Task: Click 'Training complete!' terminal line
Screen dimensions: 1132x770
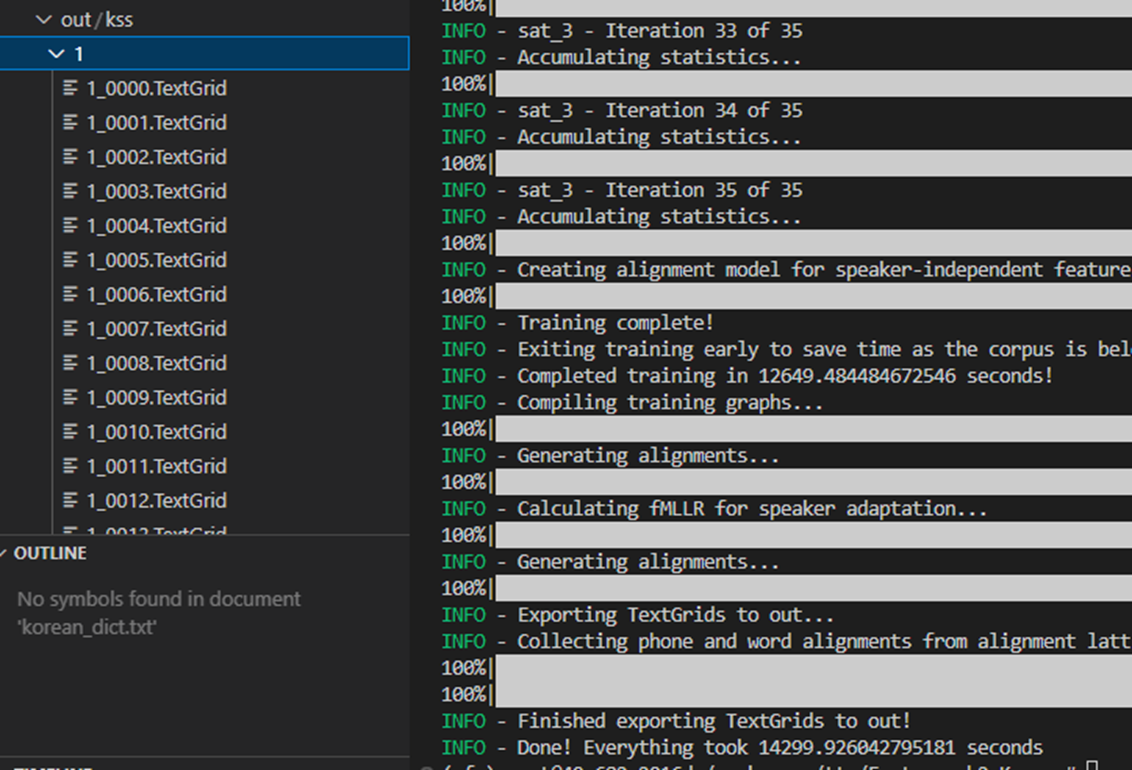Action: tap(578, 323)
